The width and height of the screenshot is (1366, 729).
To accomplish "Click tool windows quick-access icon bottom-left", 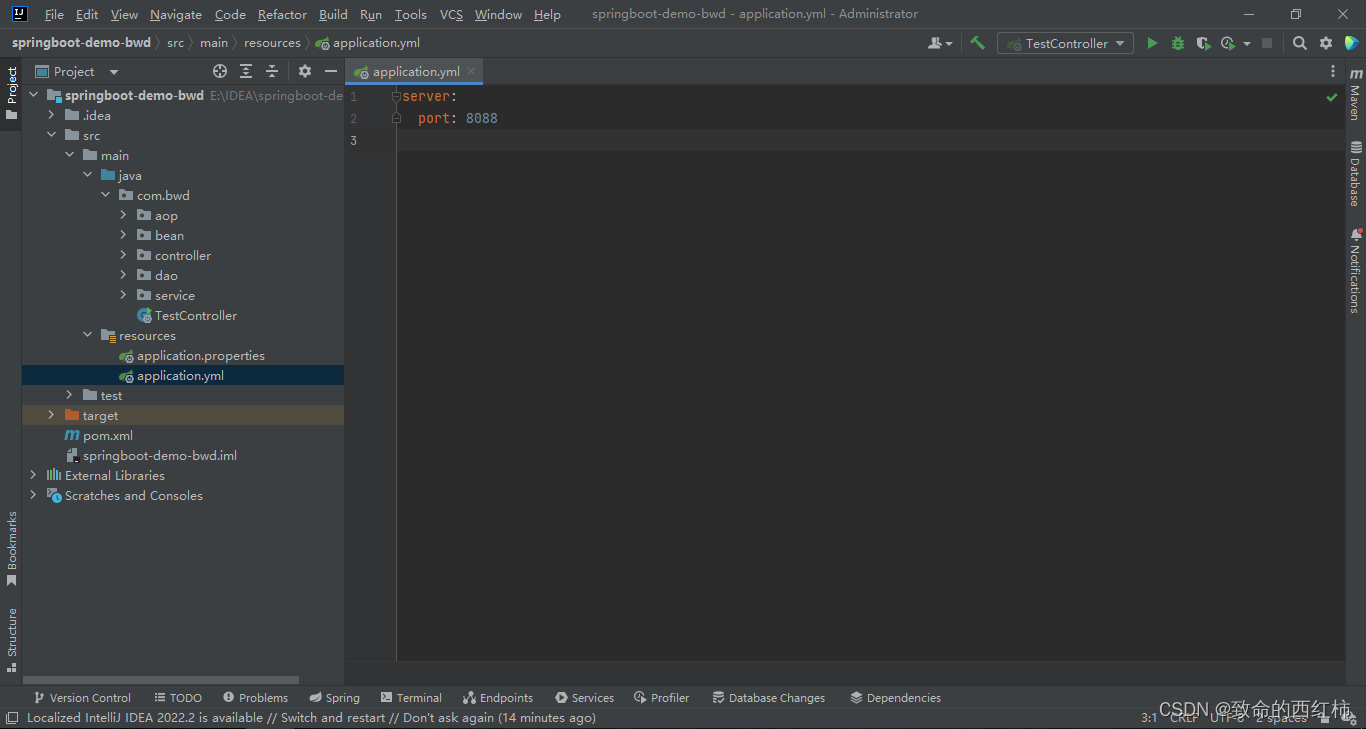I will pyautogui.click(x=11, y=718).
